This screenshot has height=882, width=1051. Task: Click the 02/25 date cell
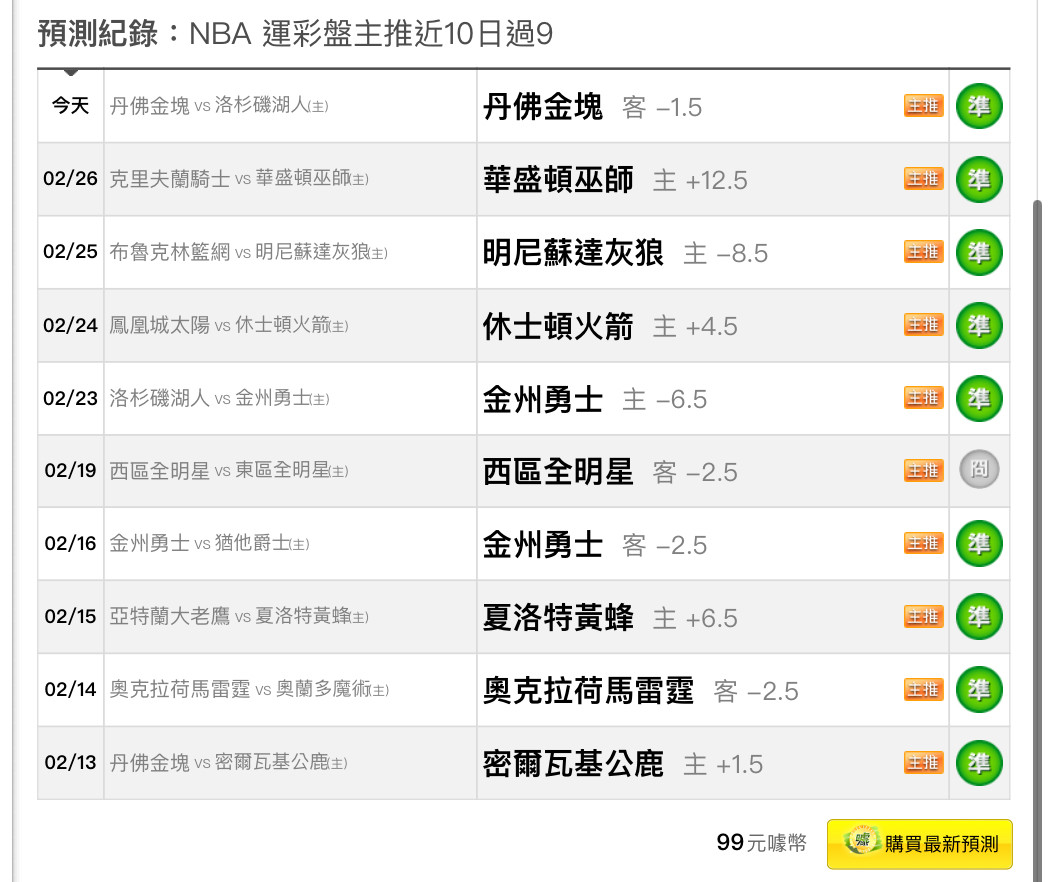pyautogui.click(x=70, y=252)
